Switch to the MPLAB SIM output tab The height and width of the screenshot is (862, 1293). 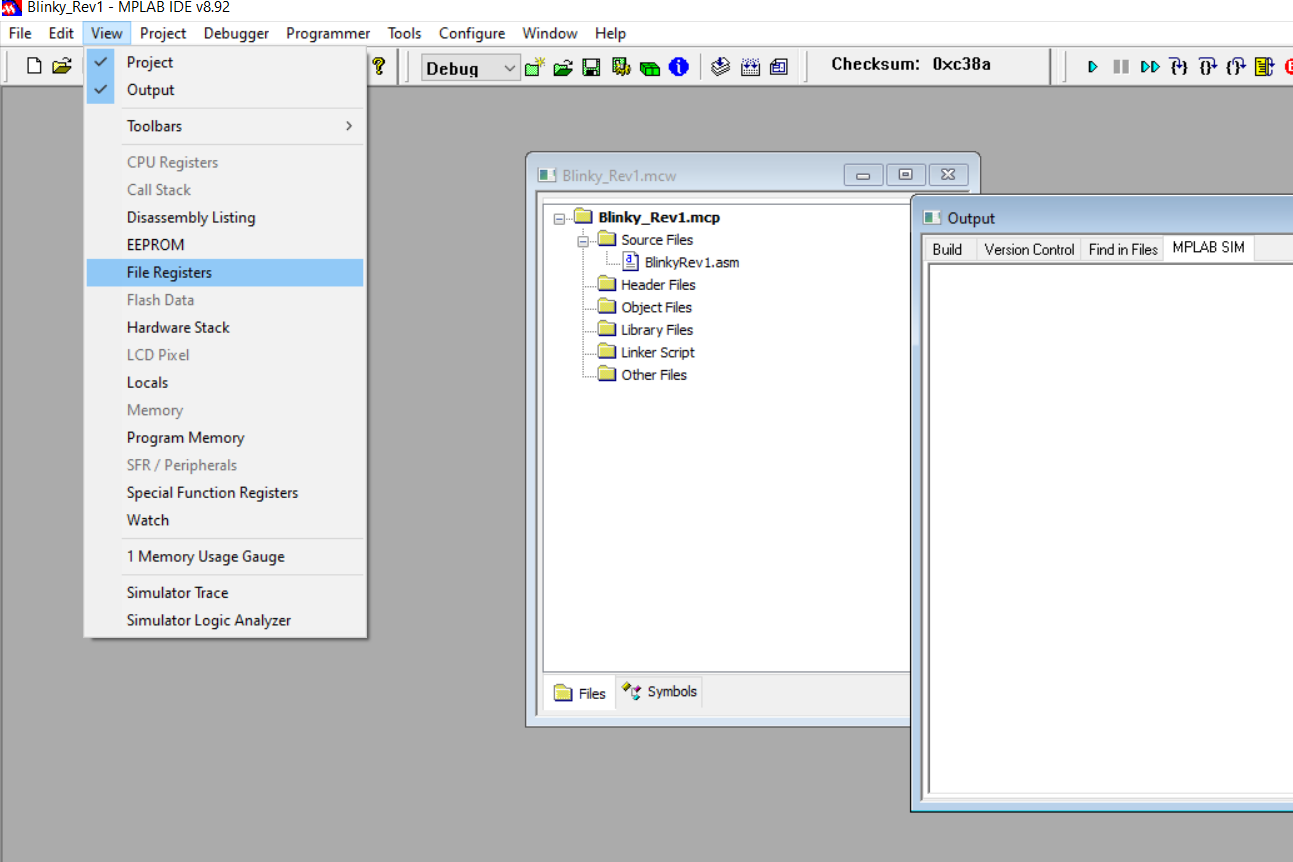coord(1207,248)
